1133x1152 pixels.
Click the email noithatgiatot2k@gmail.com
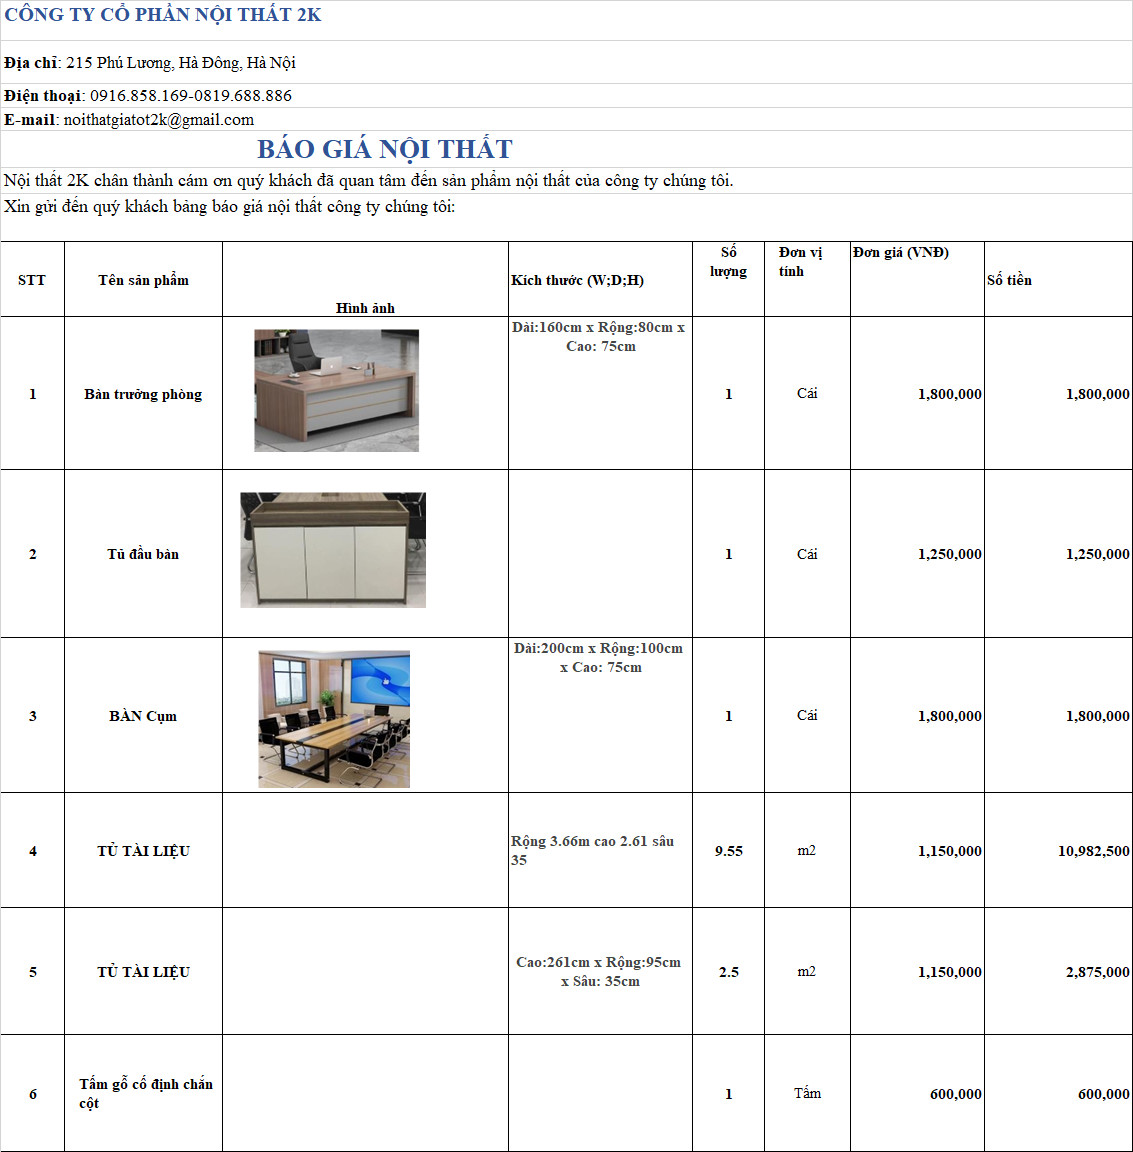pos(159,120)
